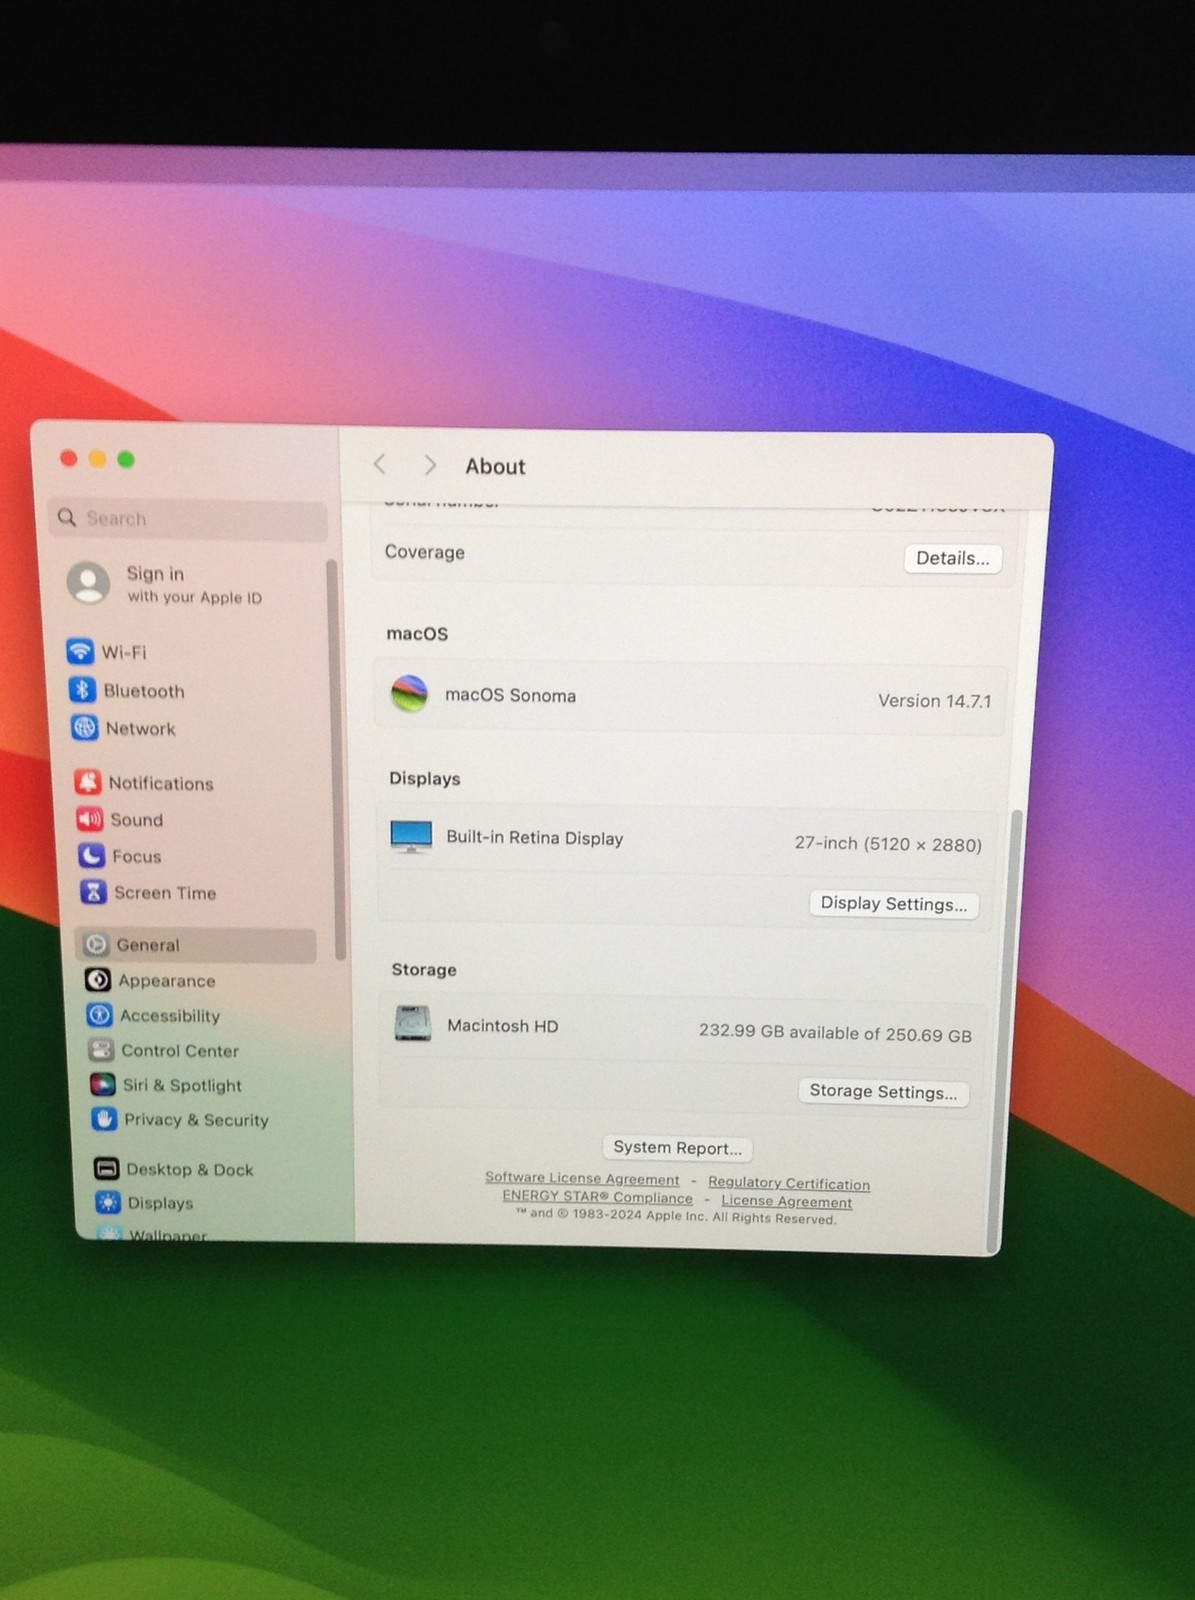
Task: Select the Desktop & Dock icon
Action: (x=106, y=1168)
